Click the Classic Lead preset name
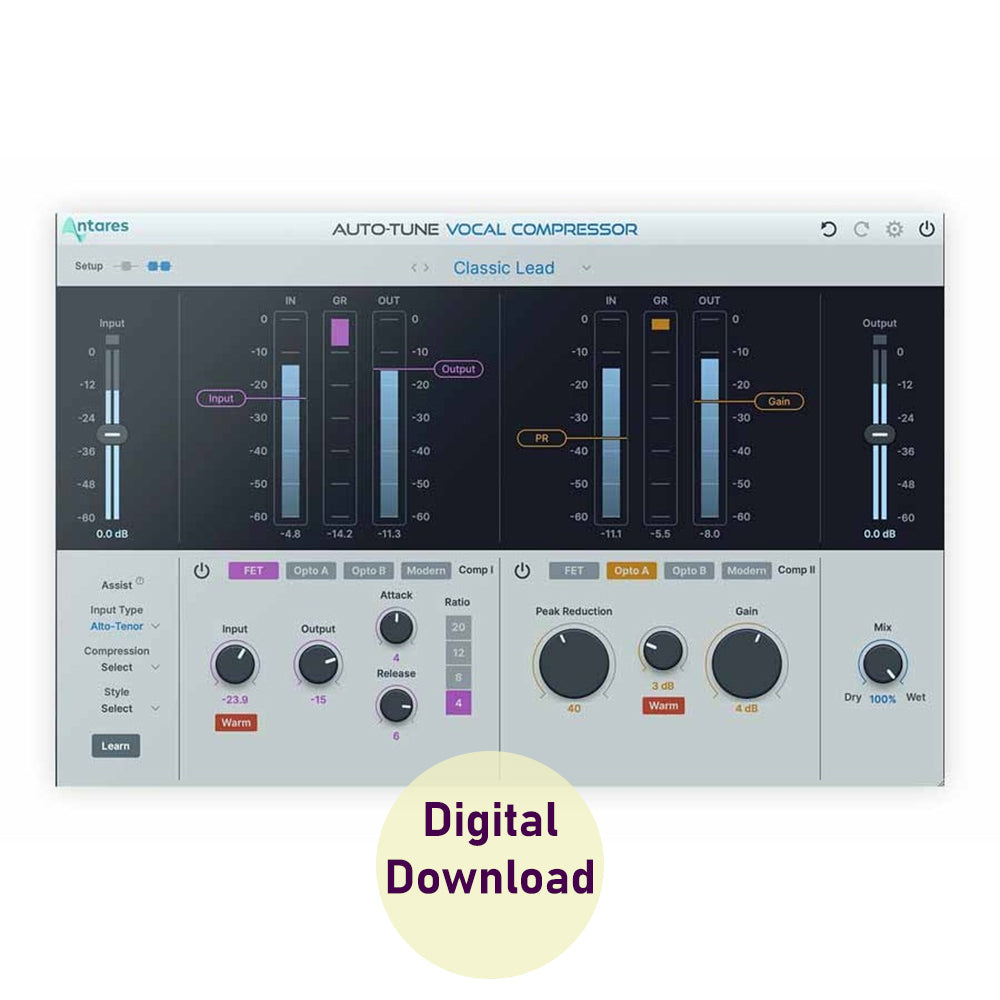1000x1000 pixels. 504,268
